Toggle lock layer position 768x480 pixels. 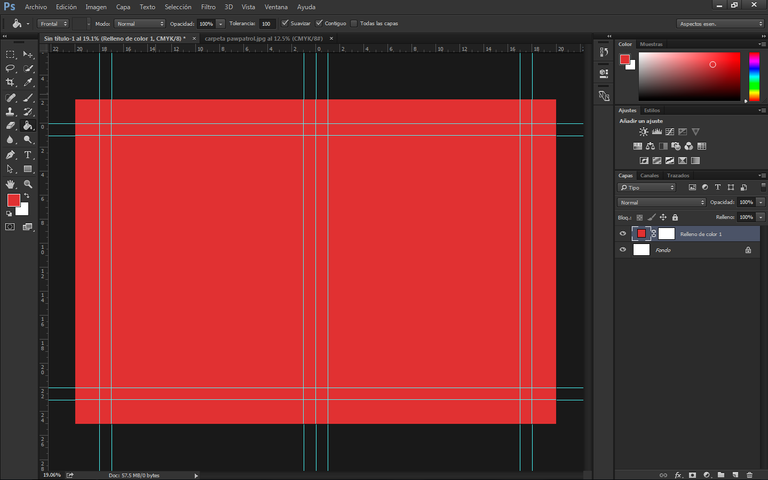(663, 217)
